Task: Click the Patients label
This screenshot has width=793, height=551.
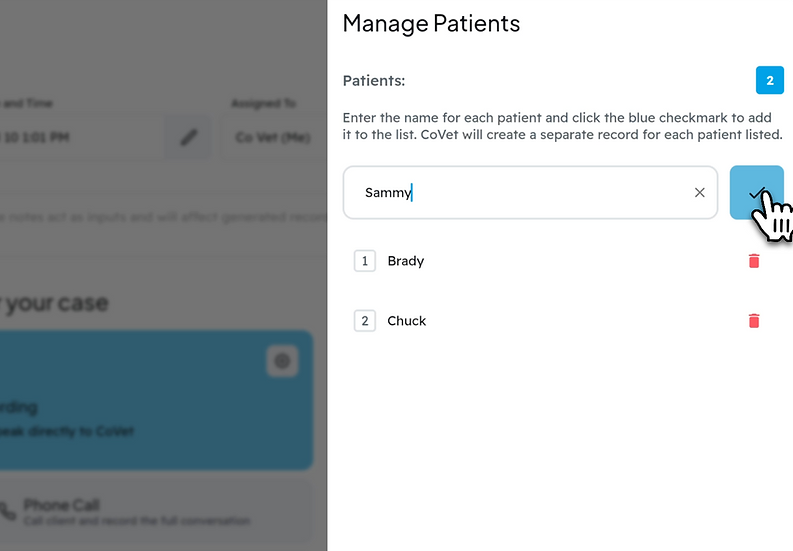Action: (x=374, y=80)
